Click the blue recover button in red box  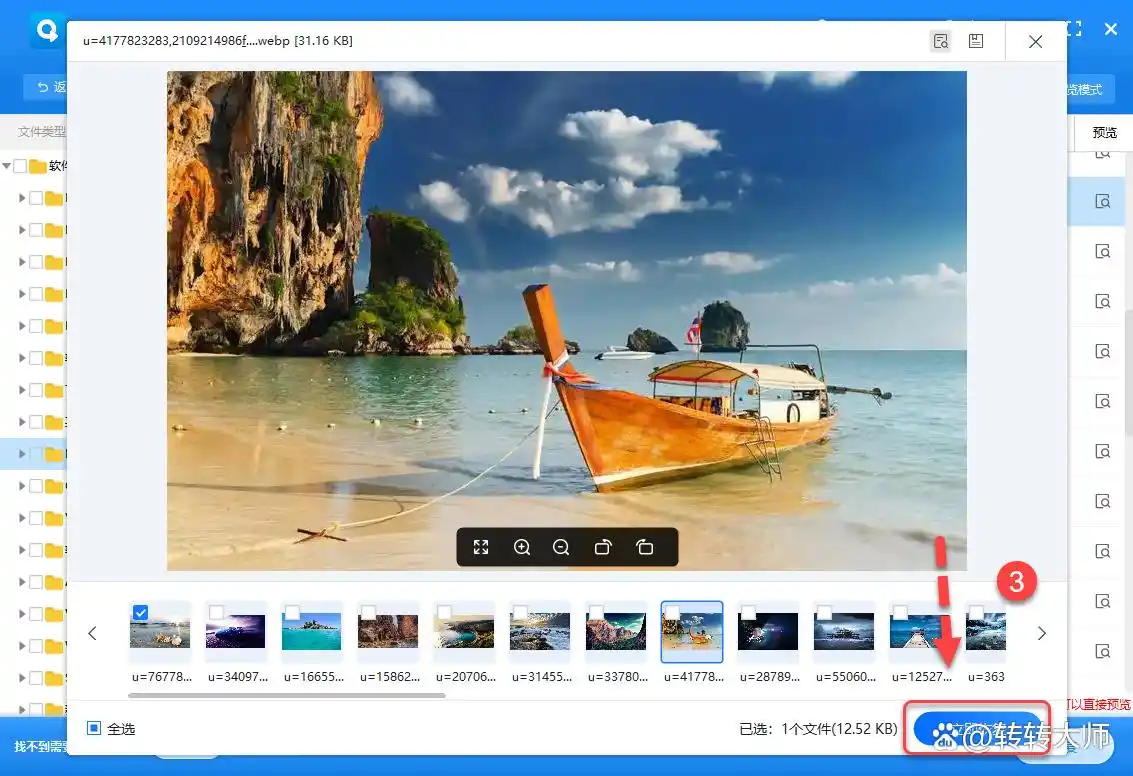click(976, 727)
